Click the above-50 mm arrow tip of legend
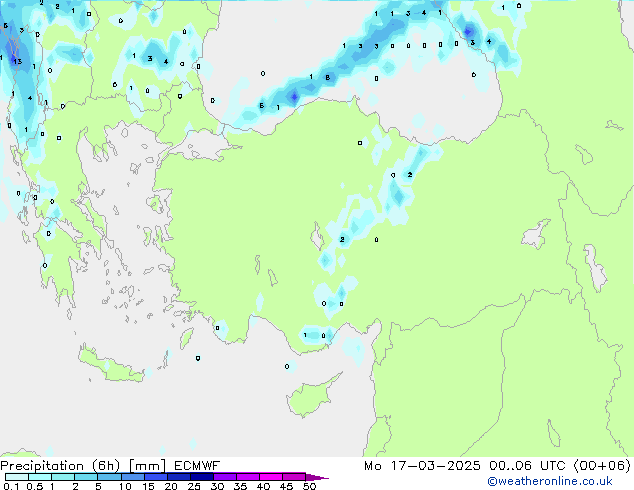 [317, 477]
